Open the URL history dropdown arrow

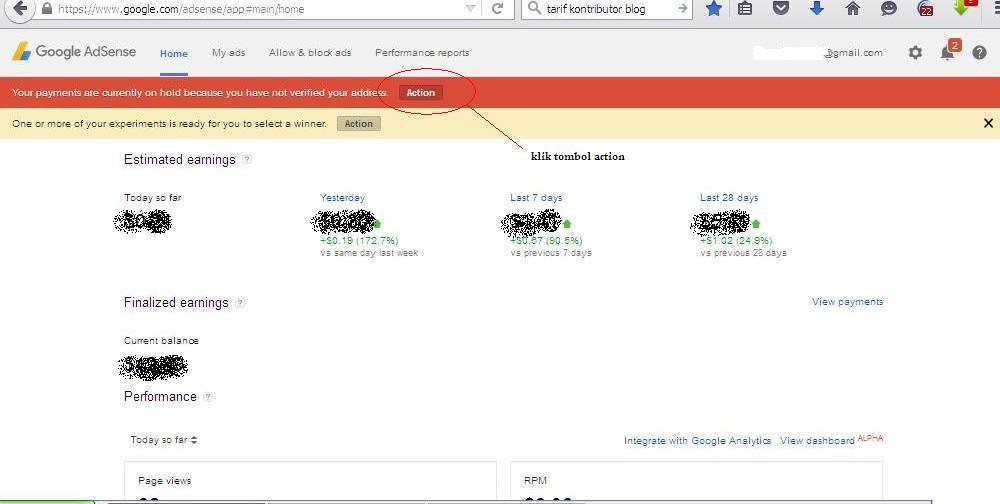pos(471,9)
